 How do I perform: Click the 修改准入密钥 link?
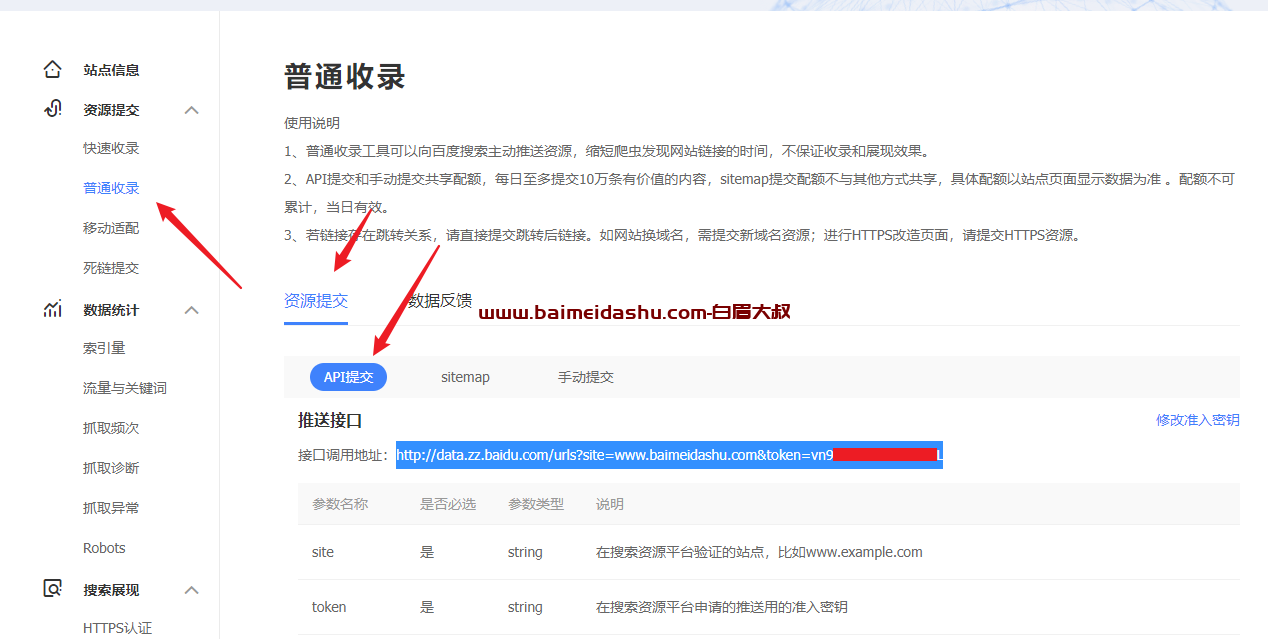pyautogui.click(x=1198, y=420)
